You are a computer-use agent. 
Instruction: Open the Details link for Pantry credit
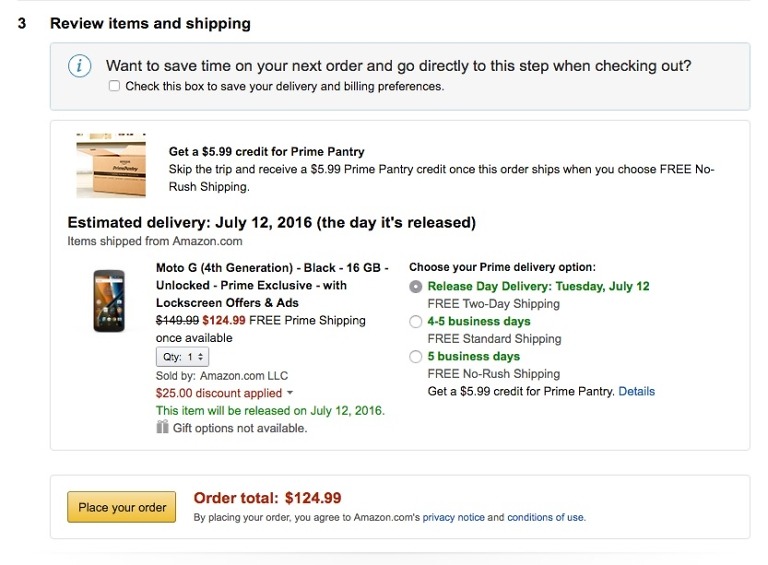(636, 391)
